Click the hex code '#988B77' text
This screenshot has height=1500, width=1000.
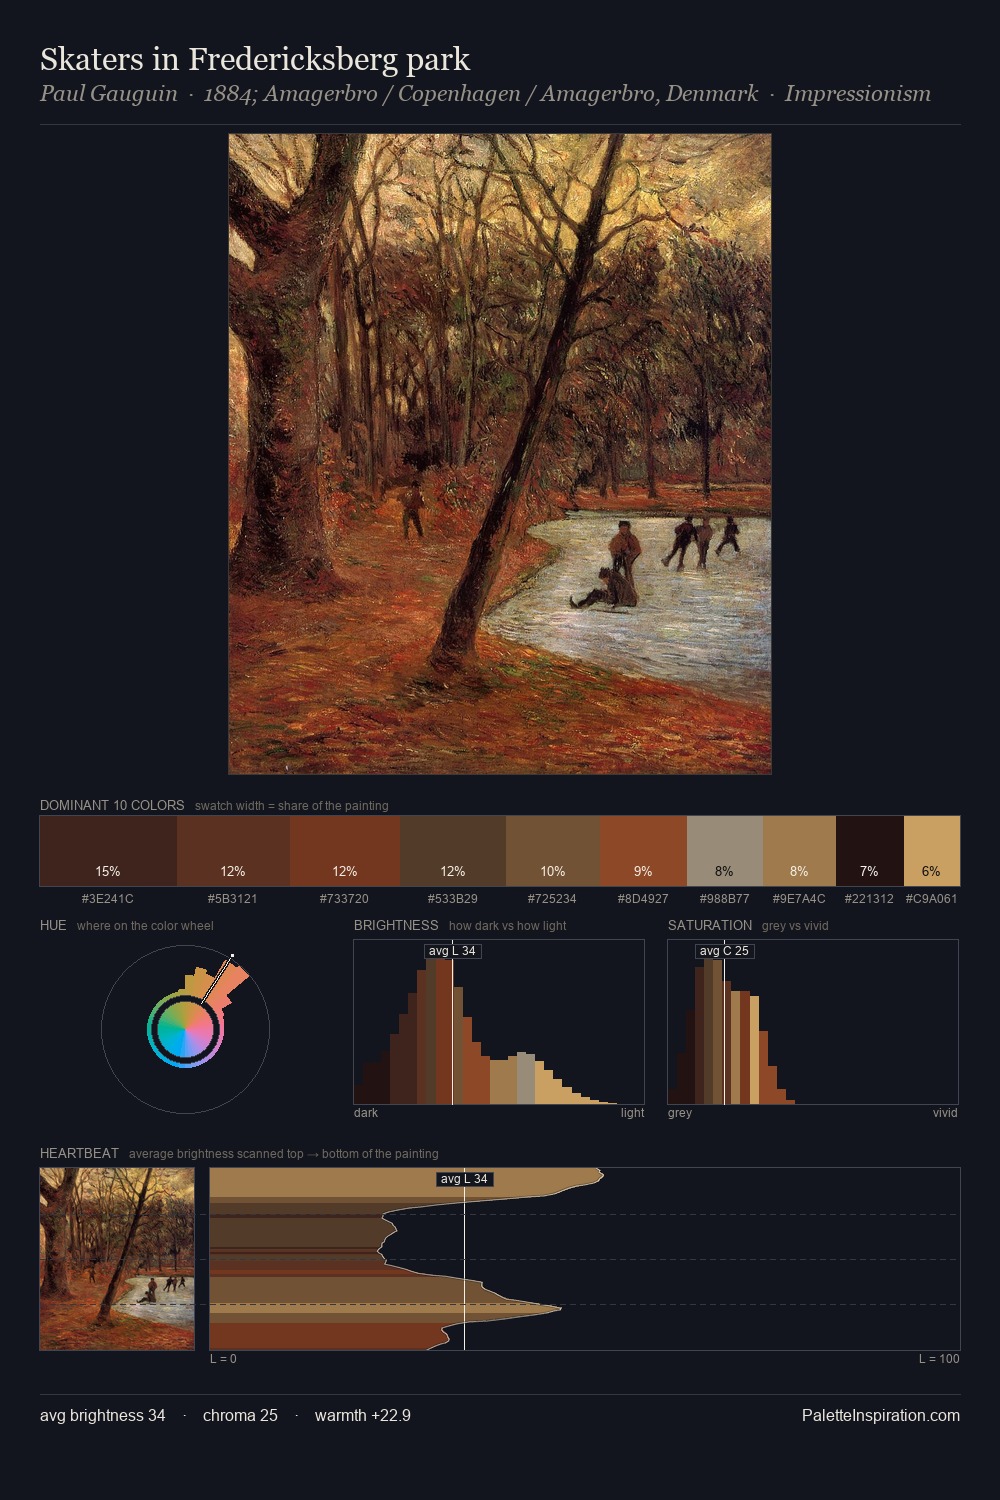[725, 898]
